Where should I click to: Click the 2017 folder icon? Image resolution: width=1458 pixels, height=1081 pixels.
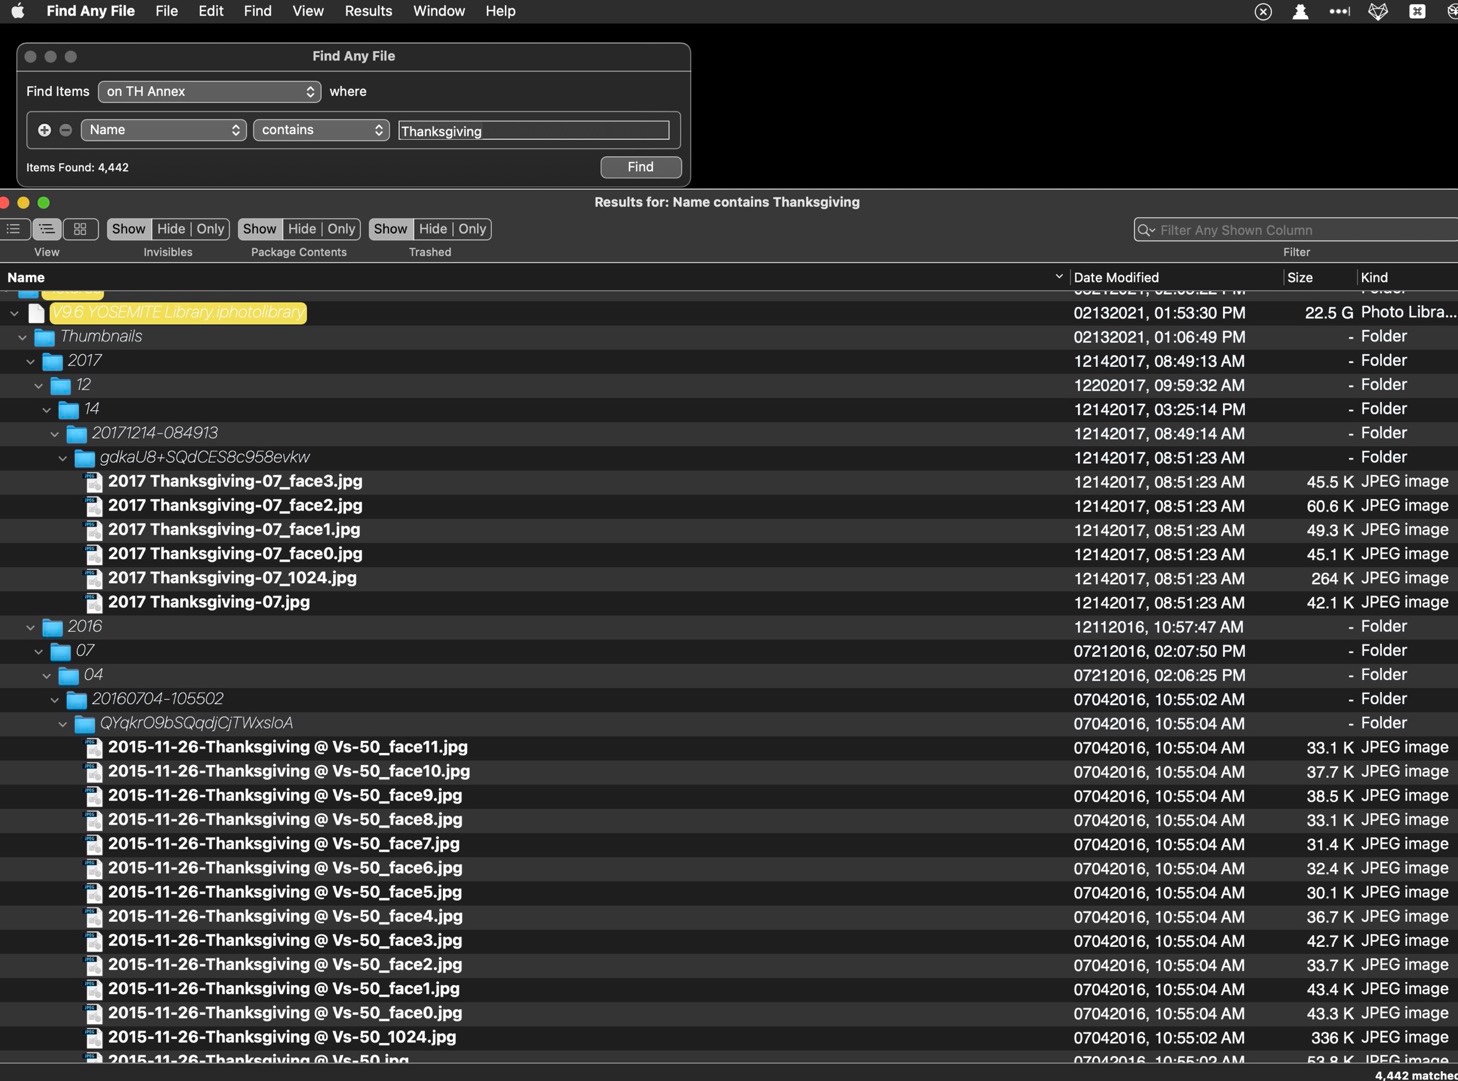[x=52, y=361]
